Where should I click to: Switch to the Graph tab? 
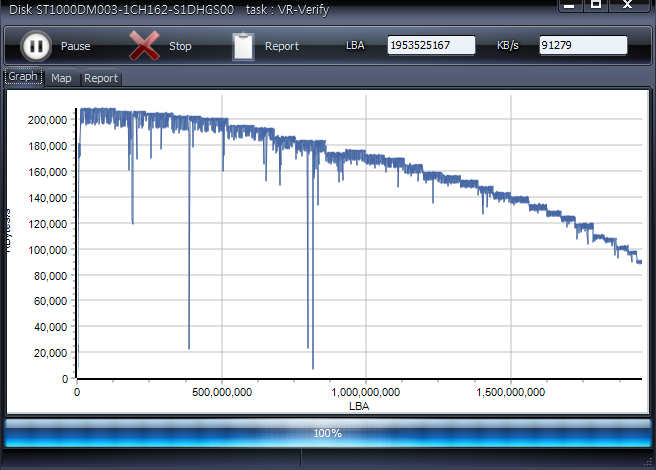(x=23, y=77)
